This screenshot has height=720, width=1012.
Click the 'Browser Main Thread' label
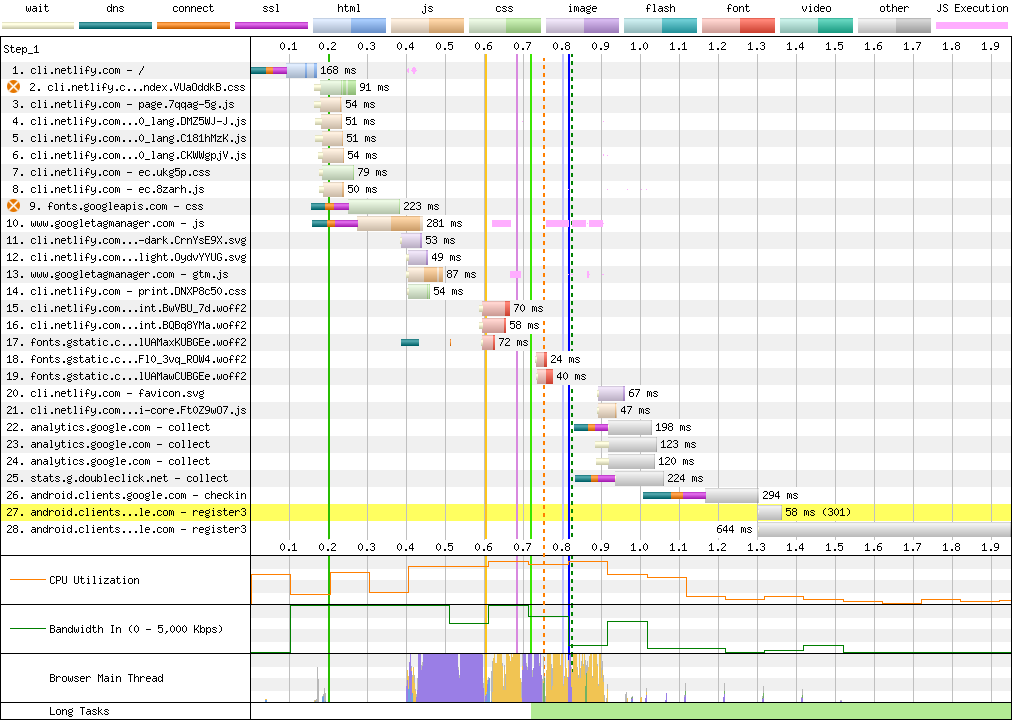(106, 678)
